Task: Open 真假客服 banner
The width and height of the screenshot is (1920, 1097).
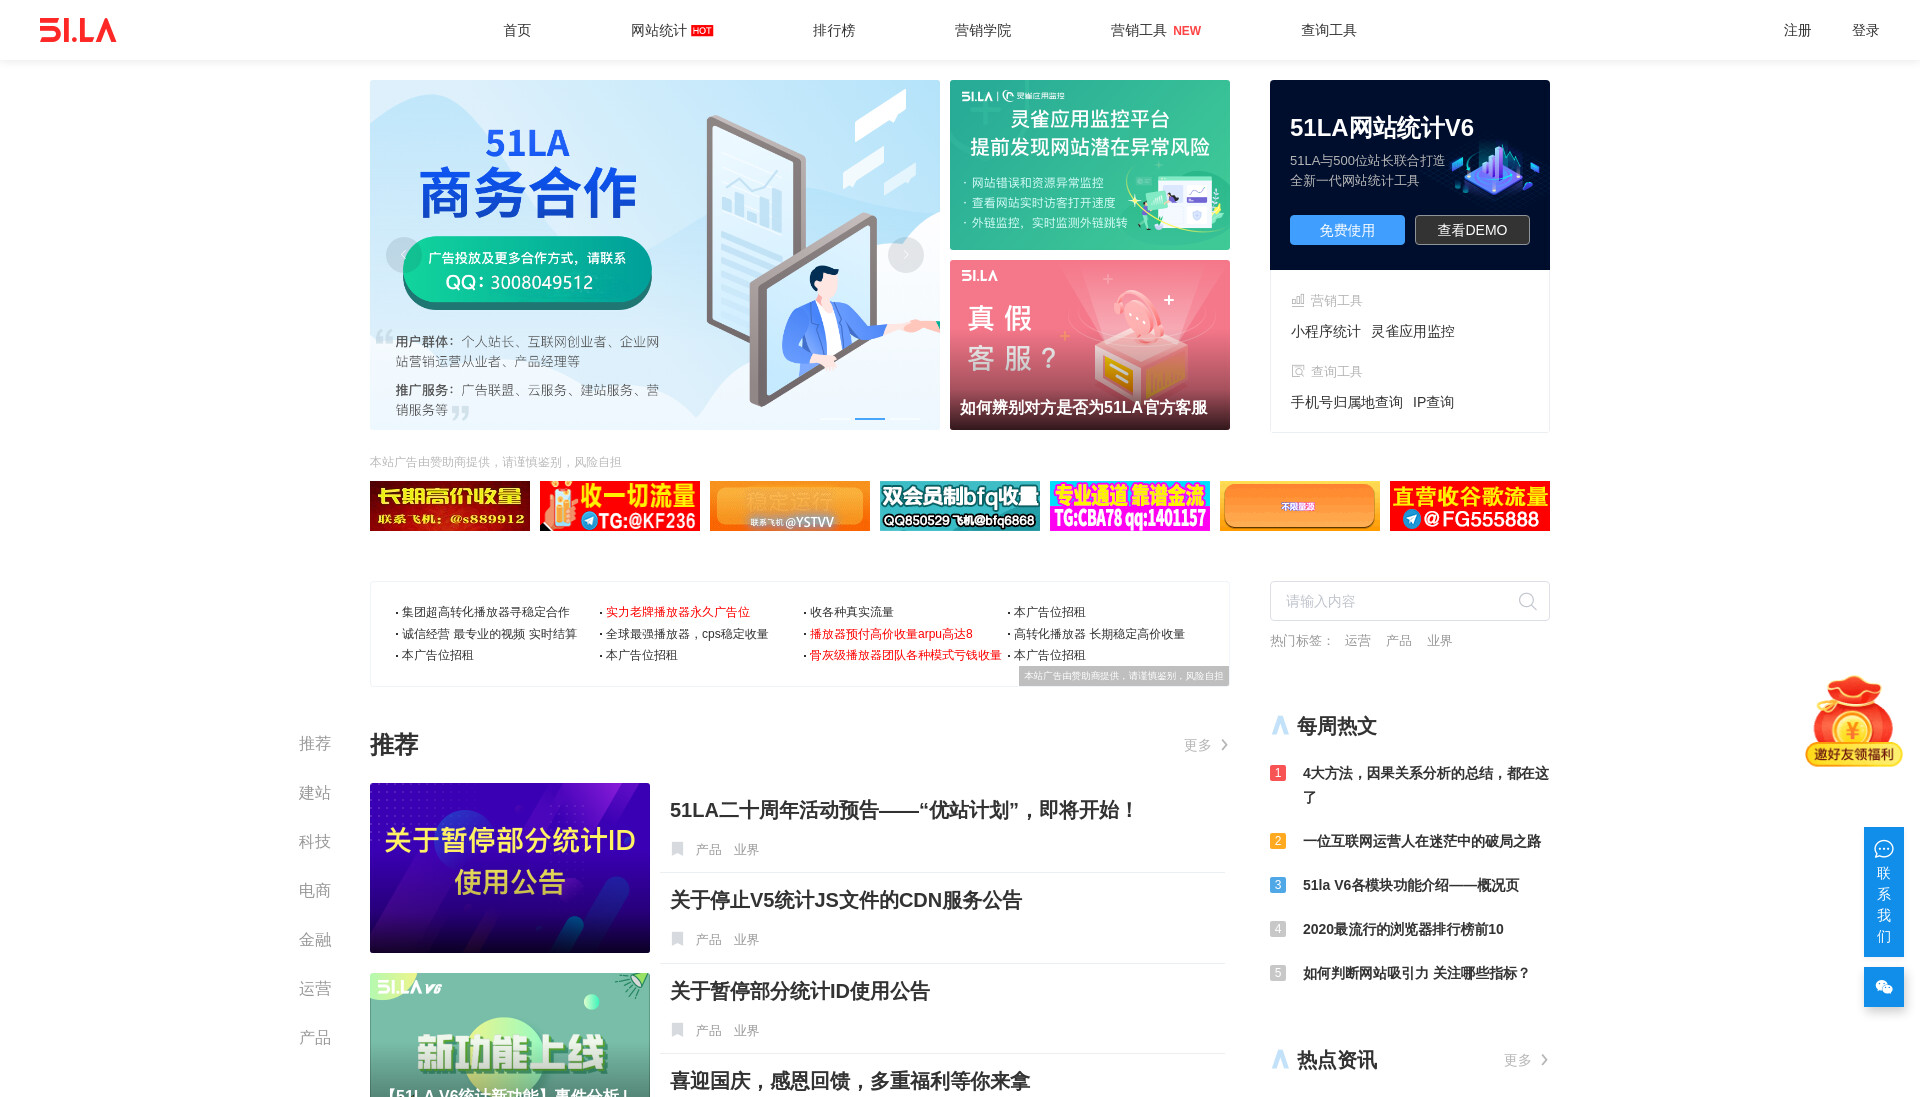Action: pos(1090,345)
